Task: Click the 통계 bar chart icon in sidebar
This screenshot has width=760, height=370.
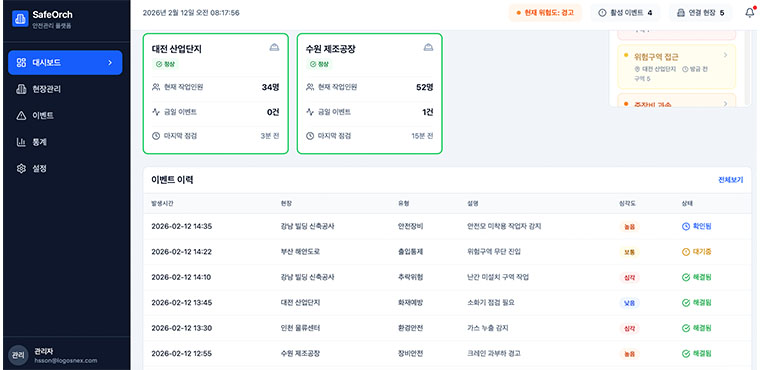Action: tap(21, 142)
